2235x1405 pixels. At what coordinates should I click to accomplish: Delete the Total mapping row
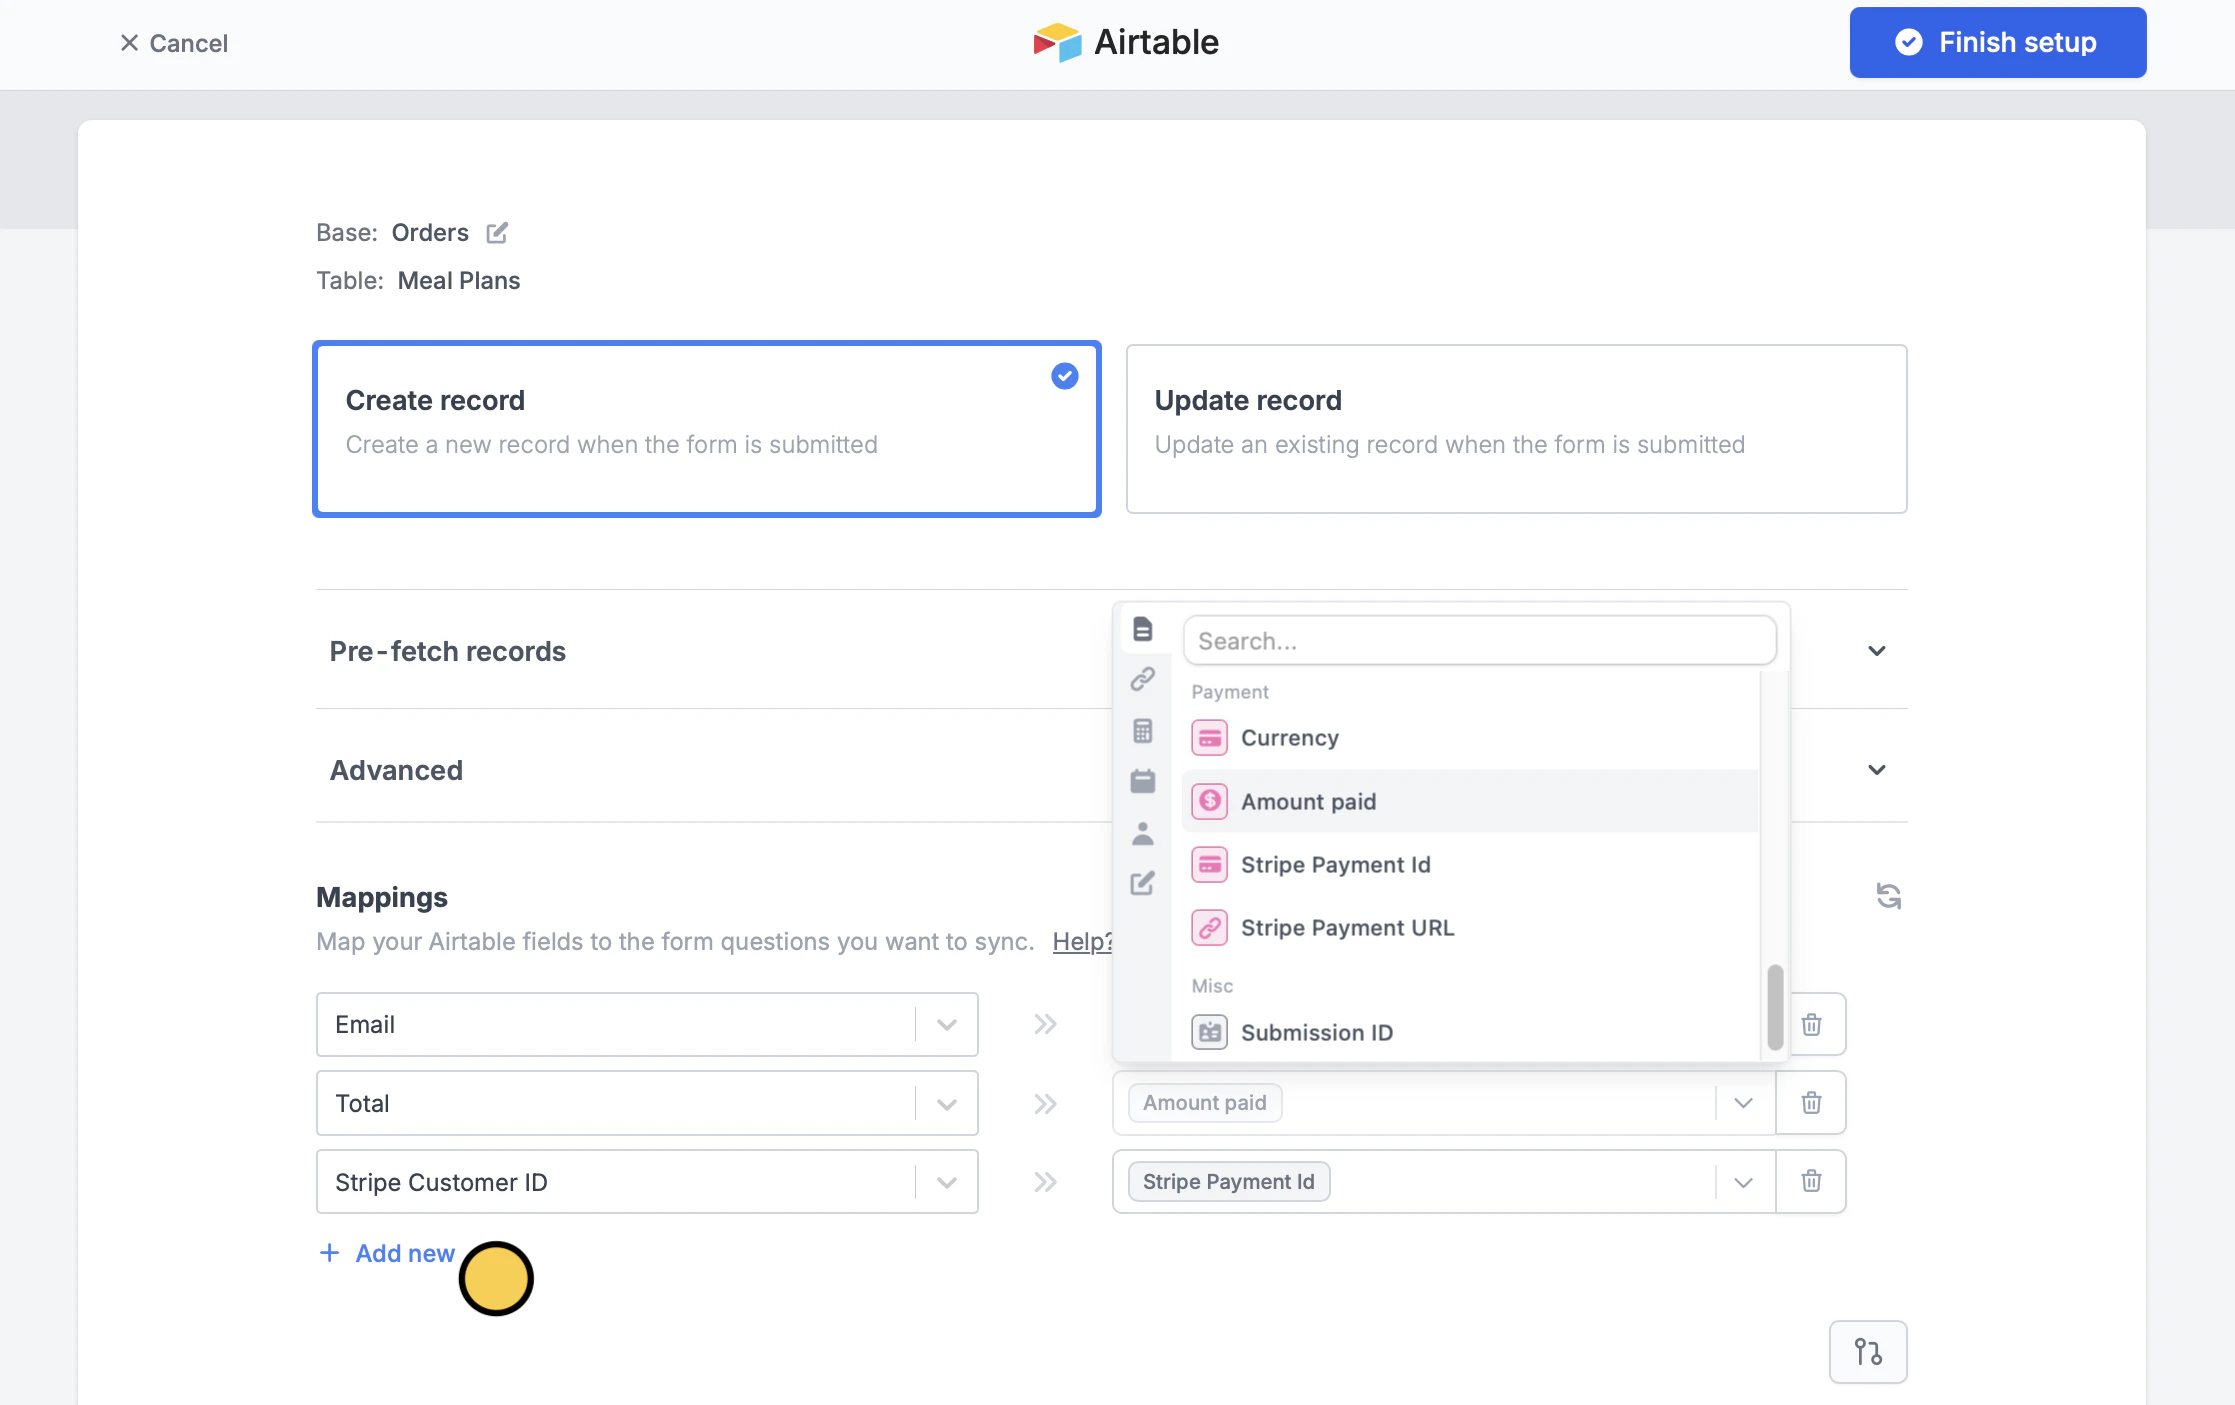[1811, 1103]
